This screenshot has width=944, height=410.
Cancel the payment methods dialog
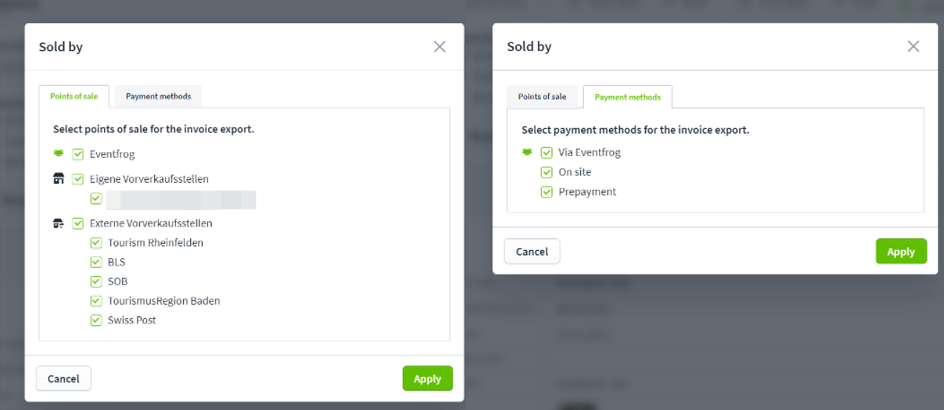point(532,251)
